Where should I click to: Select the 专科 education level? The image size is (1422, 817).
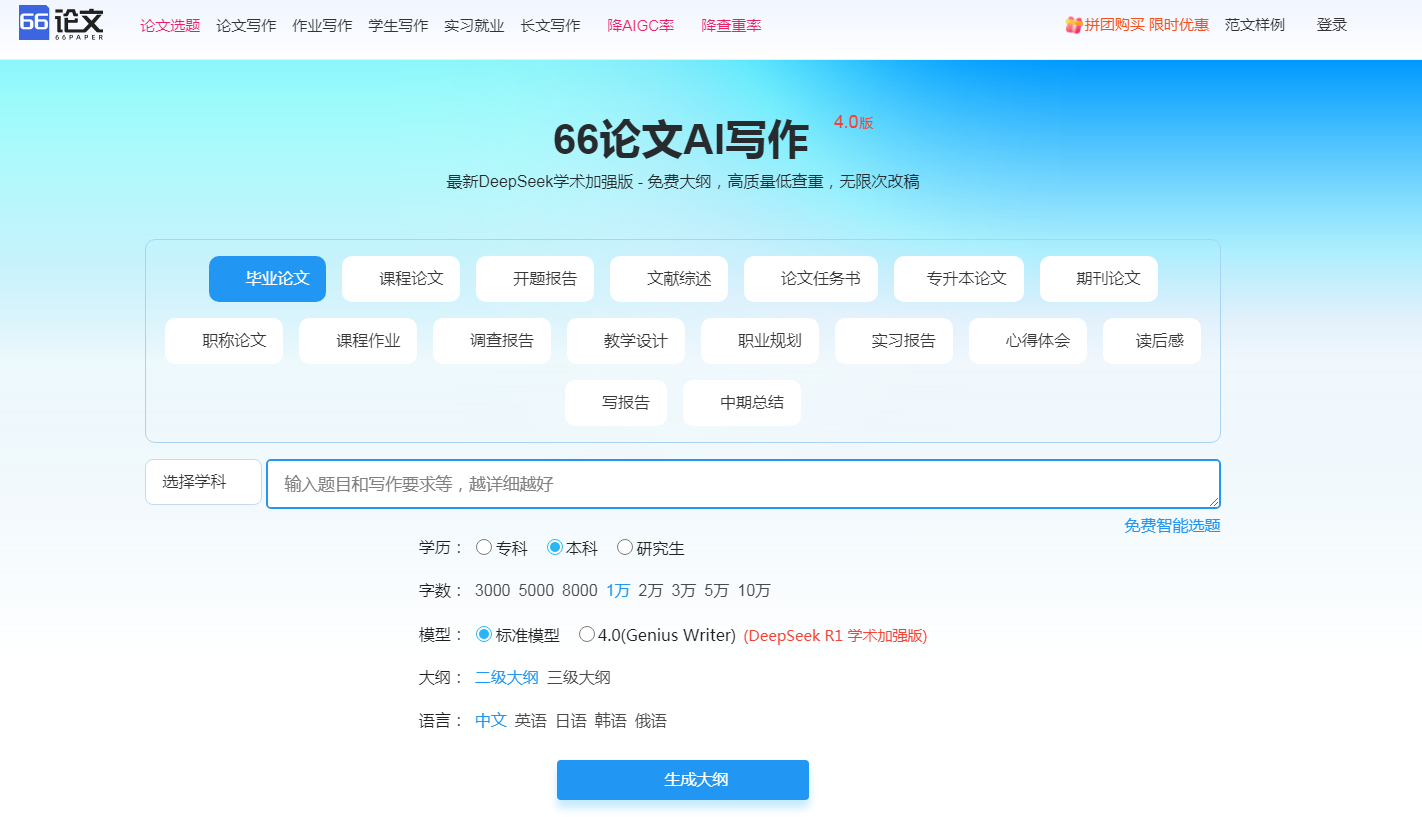(485, 547)
